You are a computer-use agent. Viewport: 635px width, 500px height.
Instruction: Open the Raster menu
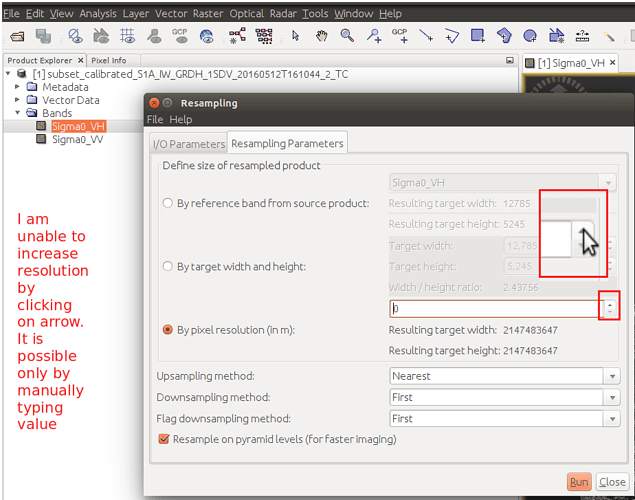(x=208, y=14)
